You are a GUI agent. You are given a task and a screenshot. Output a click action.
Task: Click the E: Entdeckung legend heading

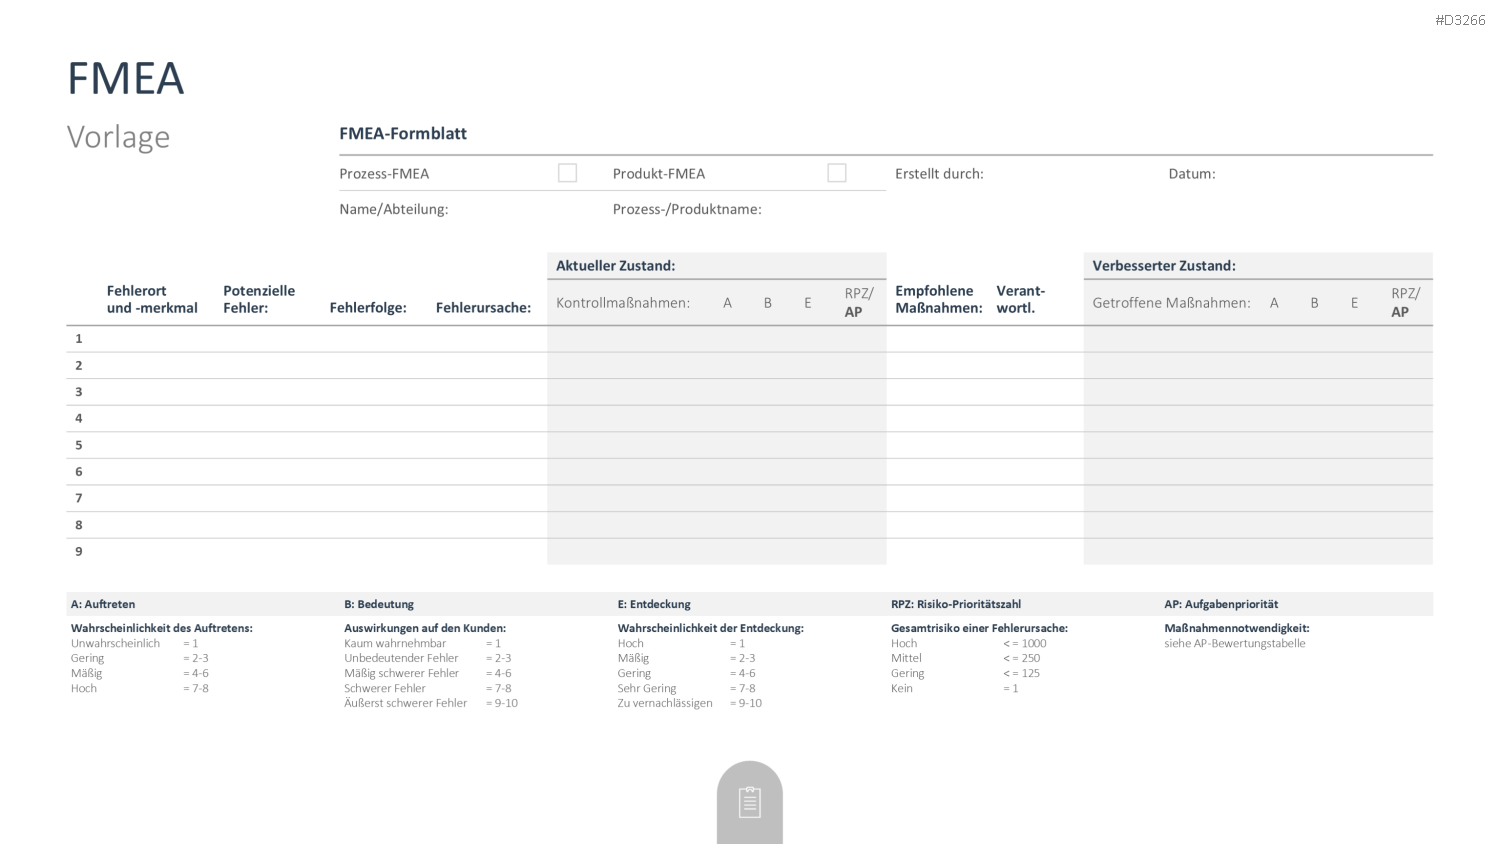tap(654, 604)
